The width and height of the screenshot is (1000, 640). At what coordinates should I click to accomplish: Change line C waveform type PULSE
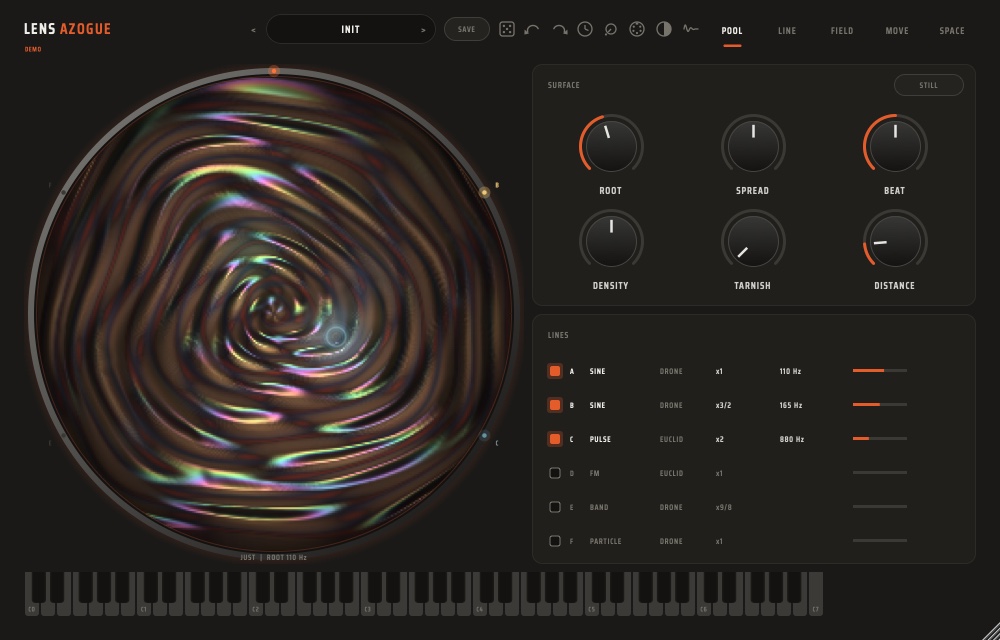coord(600,439)
